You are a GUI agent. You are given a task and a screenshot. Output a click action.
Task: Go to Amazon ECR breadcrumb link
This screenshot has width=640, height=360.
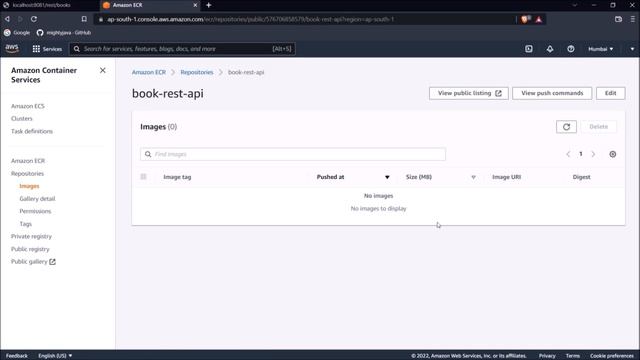click(149, 72)
